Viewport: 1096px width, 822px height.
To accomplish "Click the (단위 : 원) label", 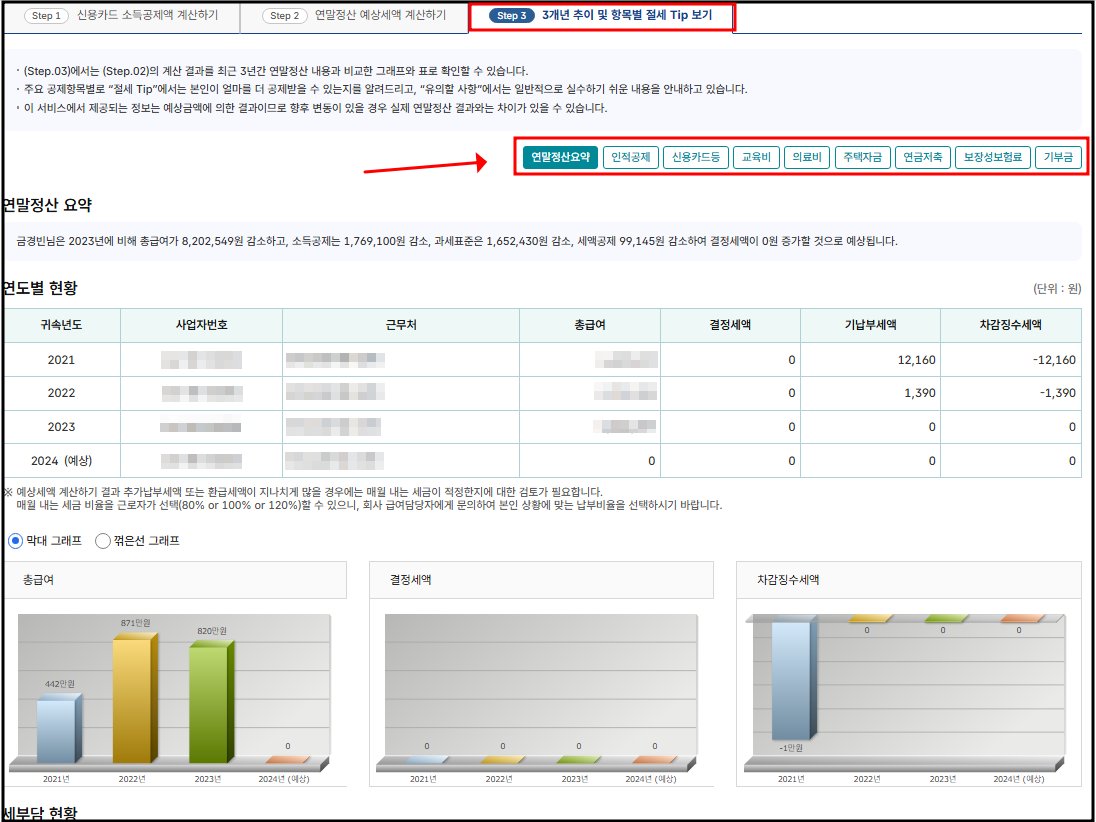I will pos(1057,289).
